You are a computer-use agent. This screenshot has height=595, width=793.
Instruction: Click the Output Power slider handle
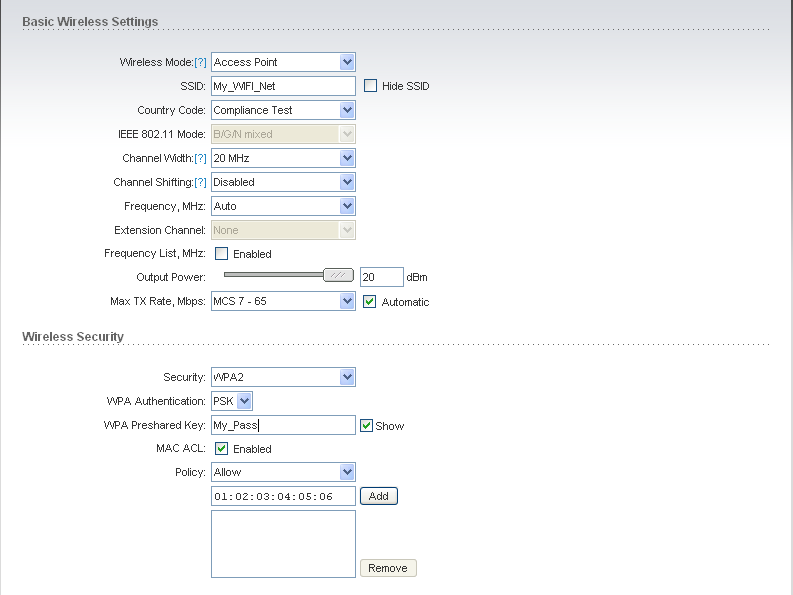pyautogui.click(x=338, y=275)
